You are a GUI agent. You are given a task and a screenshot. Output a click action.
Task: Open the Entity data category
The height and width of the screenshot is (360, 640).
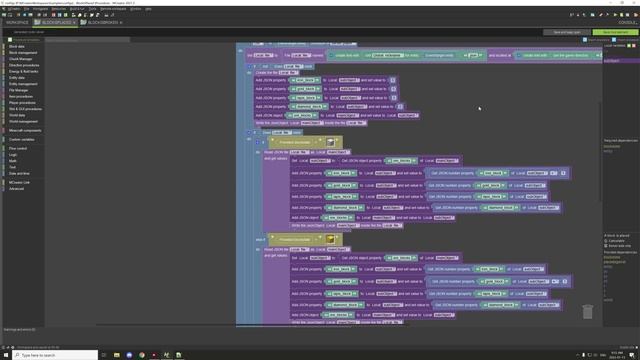coord(17,78)
